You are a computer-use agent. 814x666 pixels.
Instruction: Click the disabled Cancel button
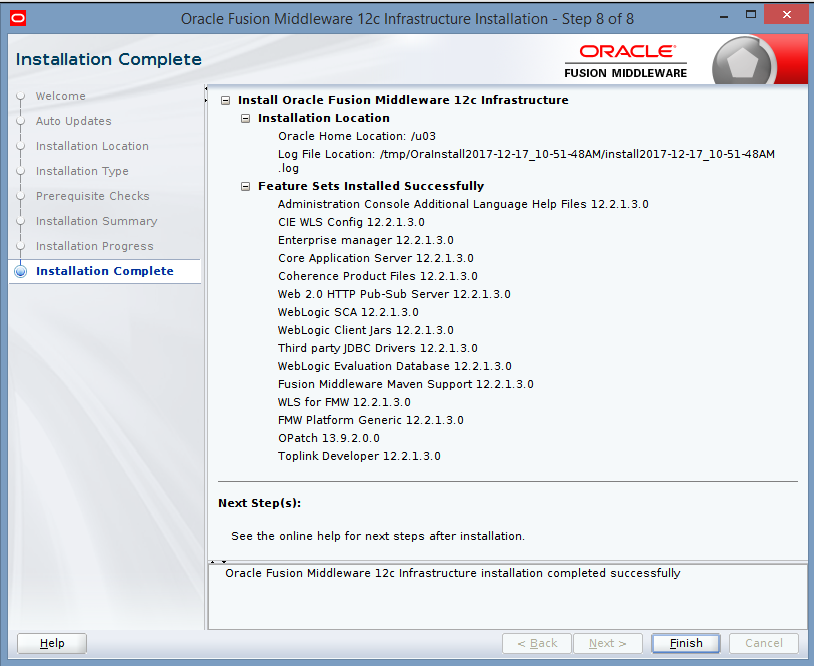764,643
